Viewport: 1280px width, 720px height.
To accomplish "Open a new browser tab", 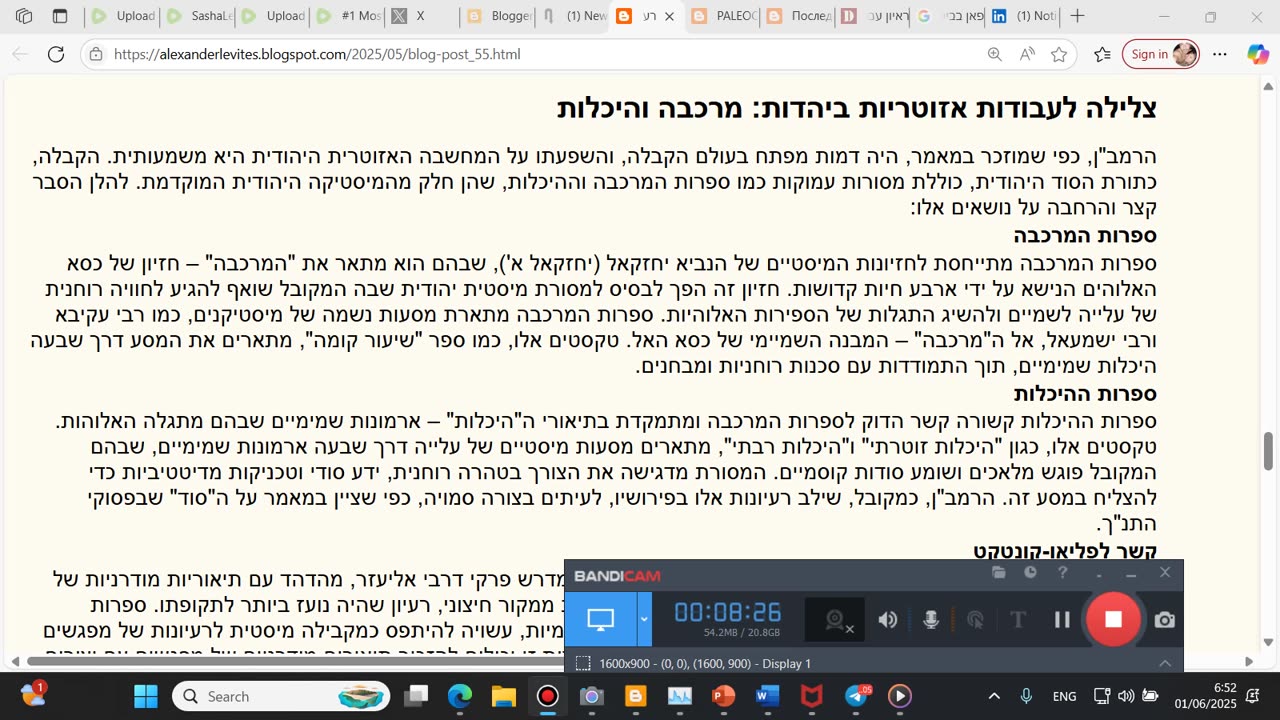I will pyautogui.click(x=1077, y=16).
